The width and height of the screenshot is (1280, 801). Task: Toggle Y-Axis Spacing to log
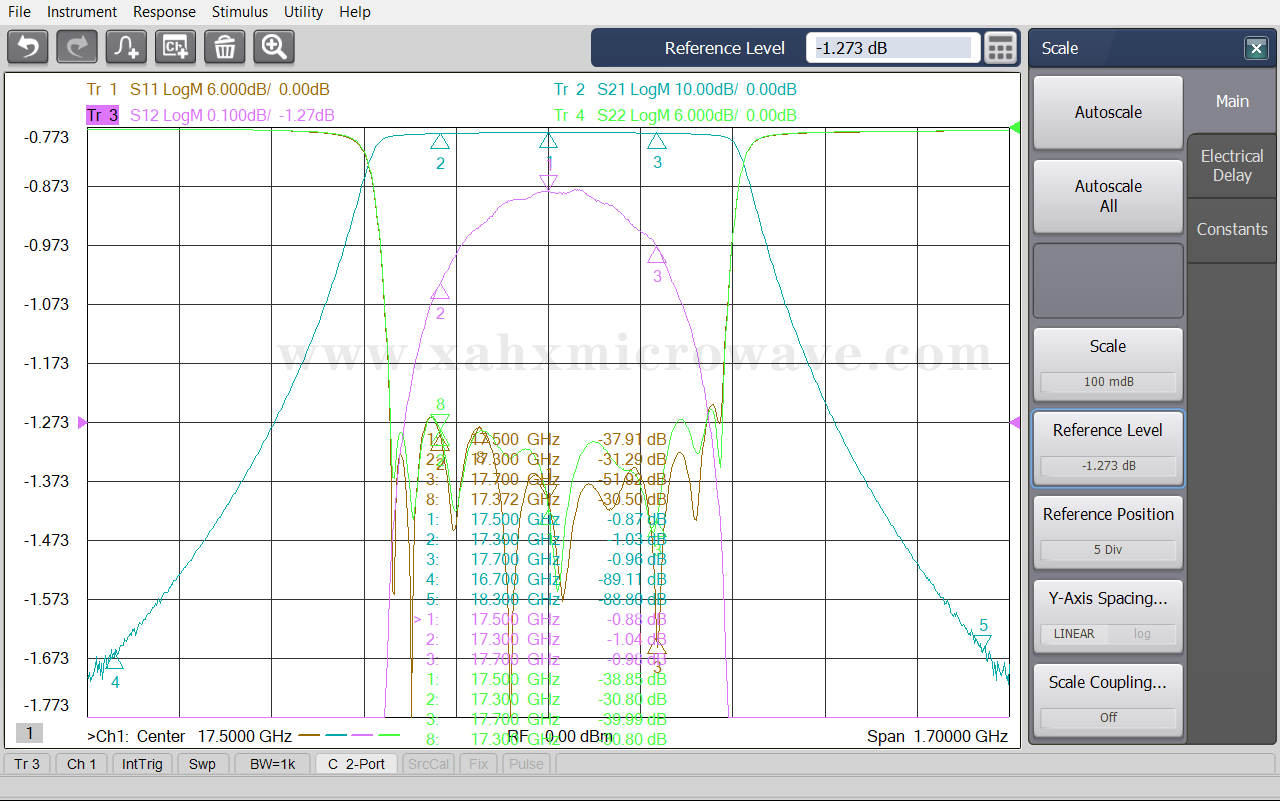click(x=1141, y=634)
